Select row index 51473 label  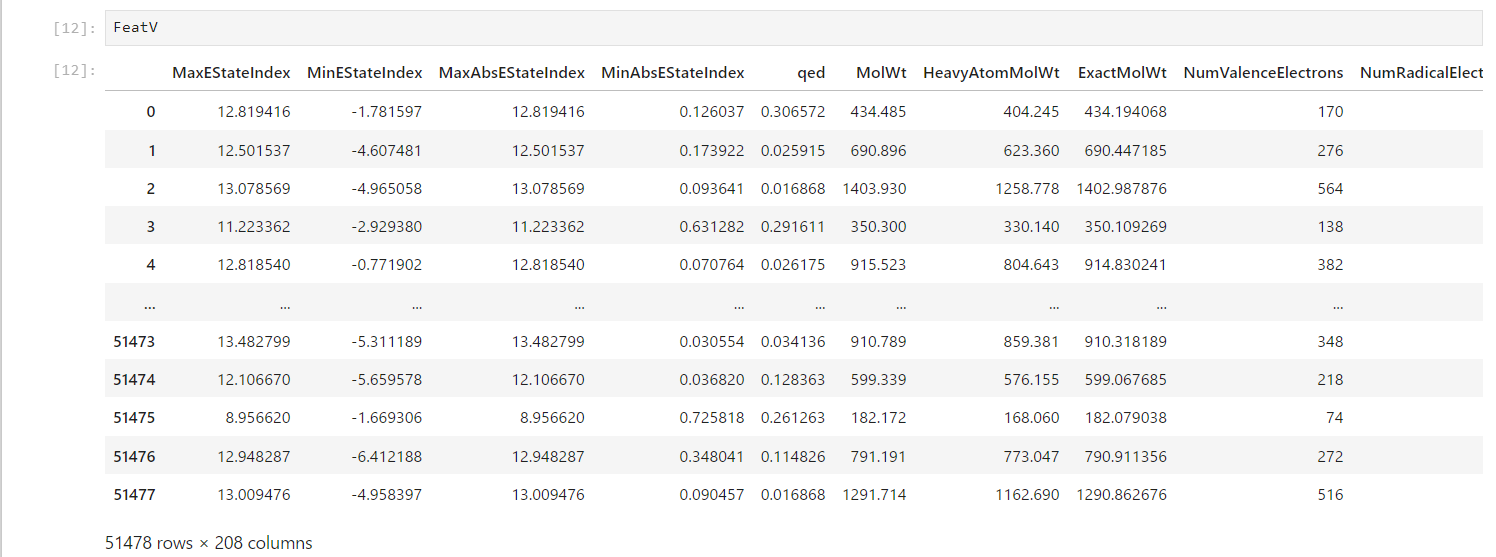point(134,342)
